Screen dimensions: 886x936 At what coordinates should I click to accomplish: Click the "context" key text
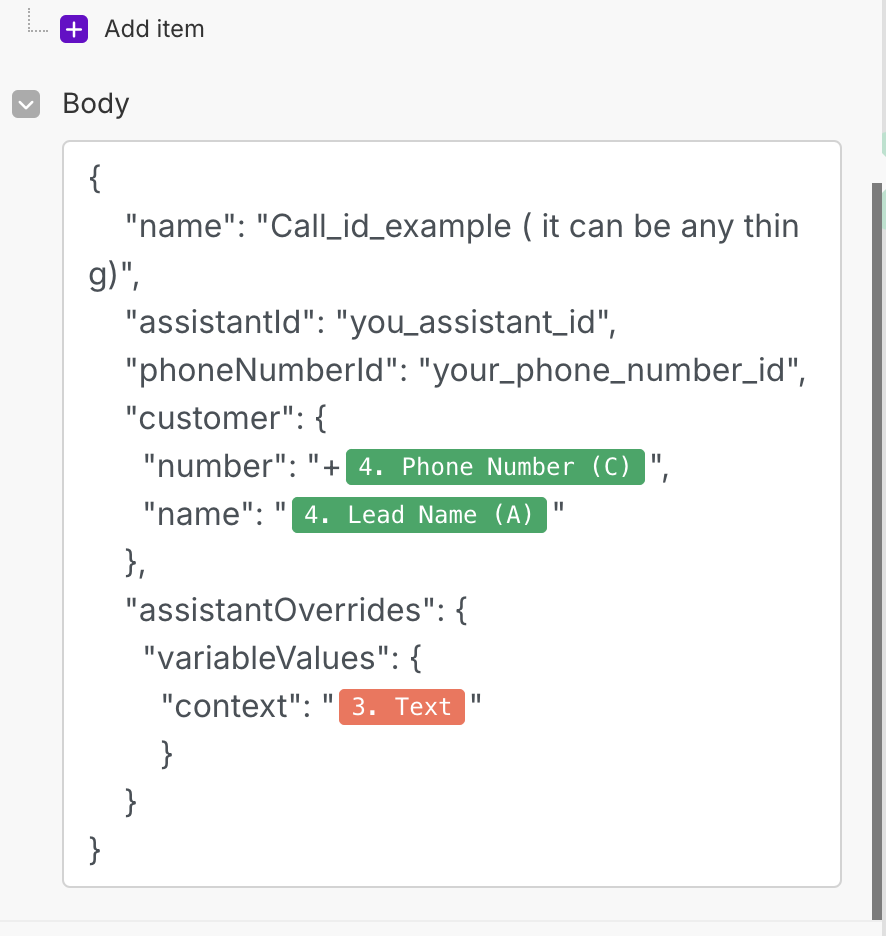[231, 707]
